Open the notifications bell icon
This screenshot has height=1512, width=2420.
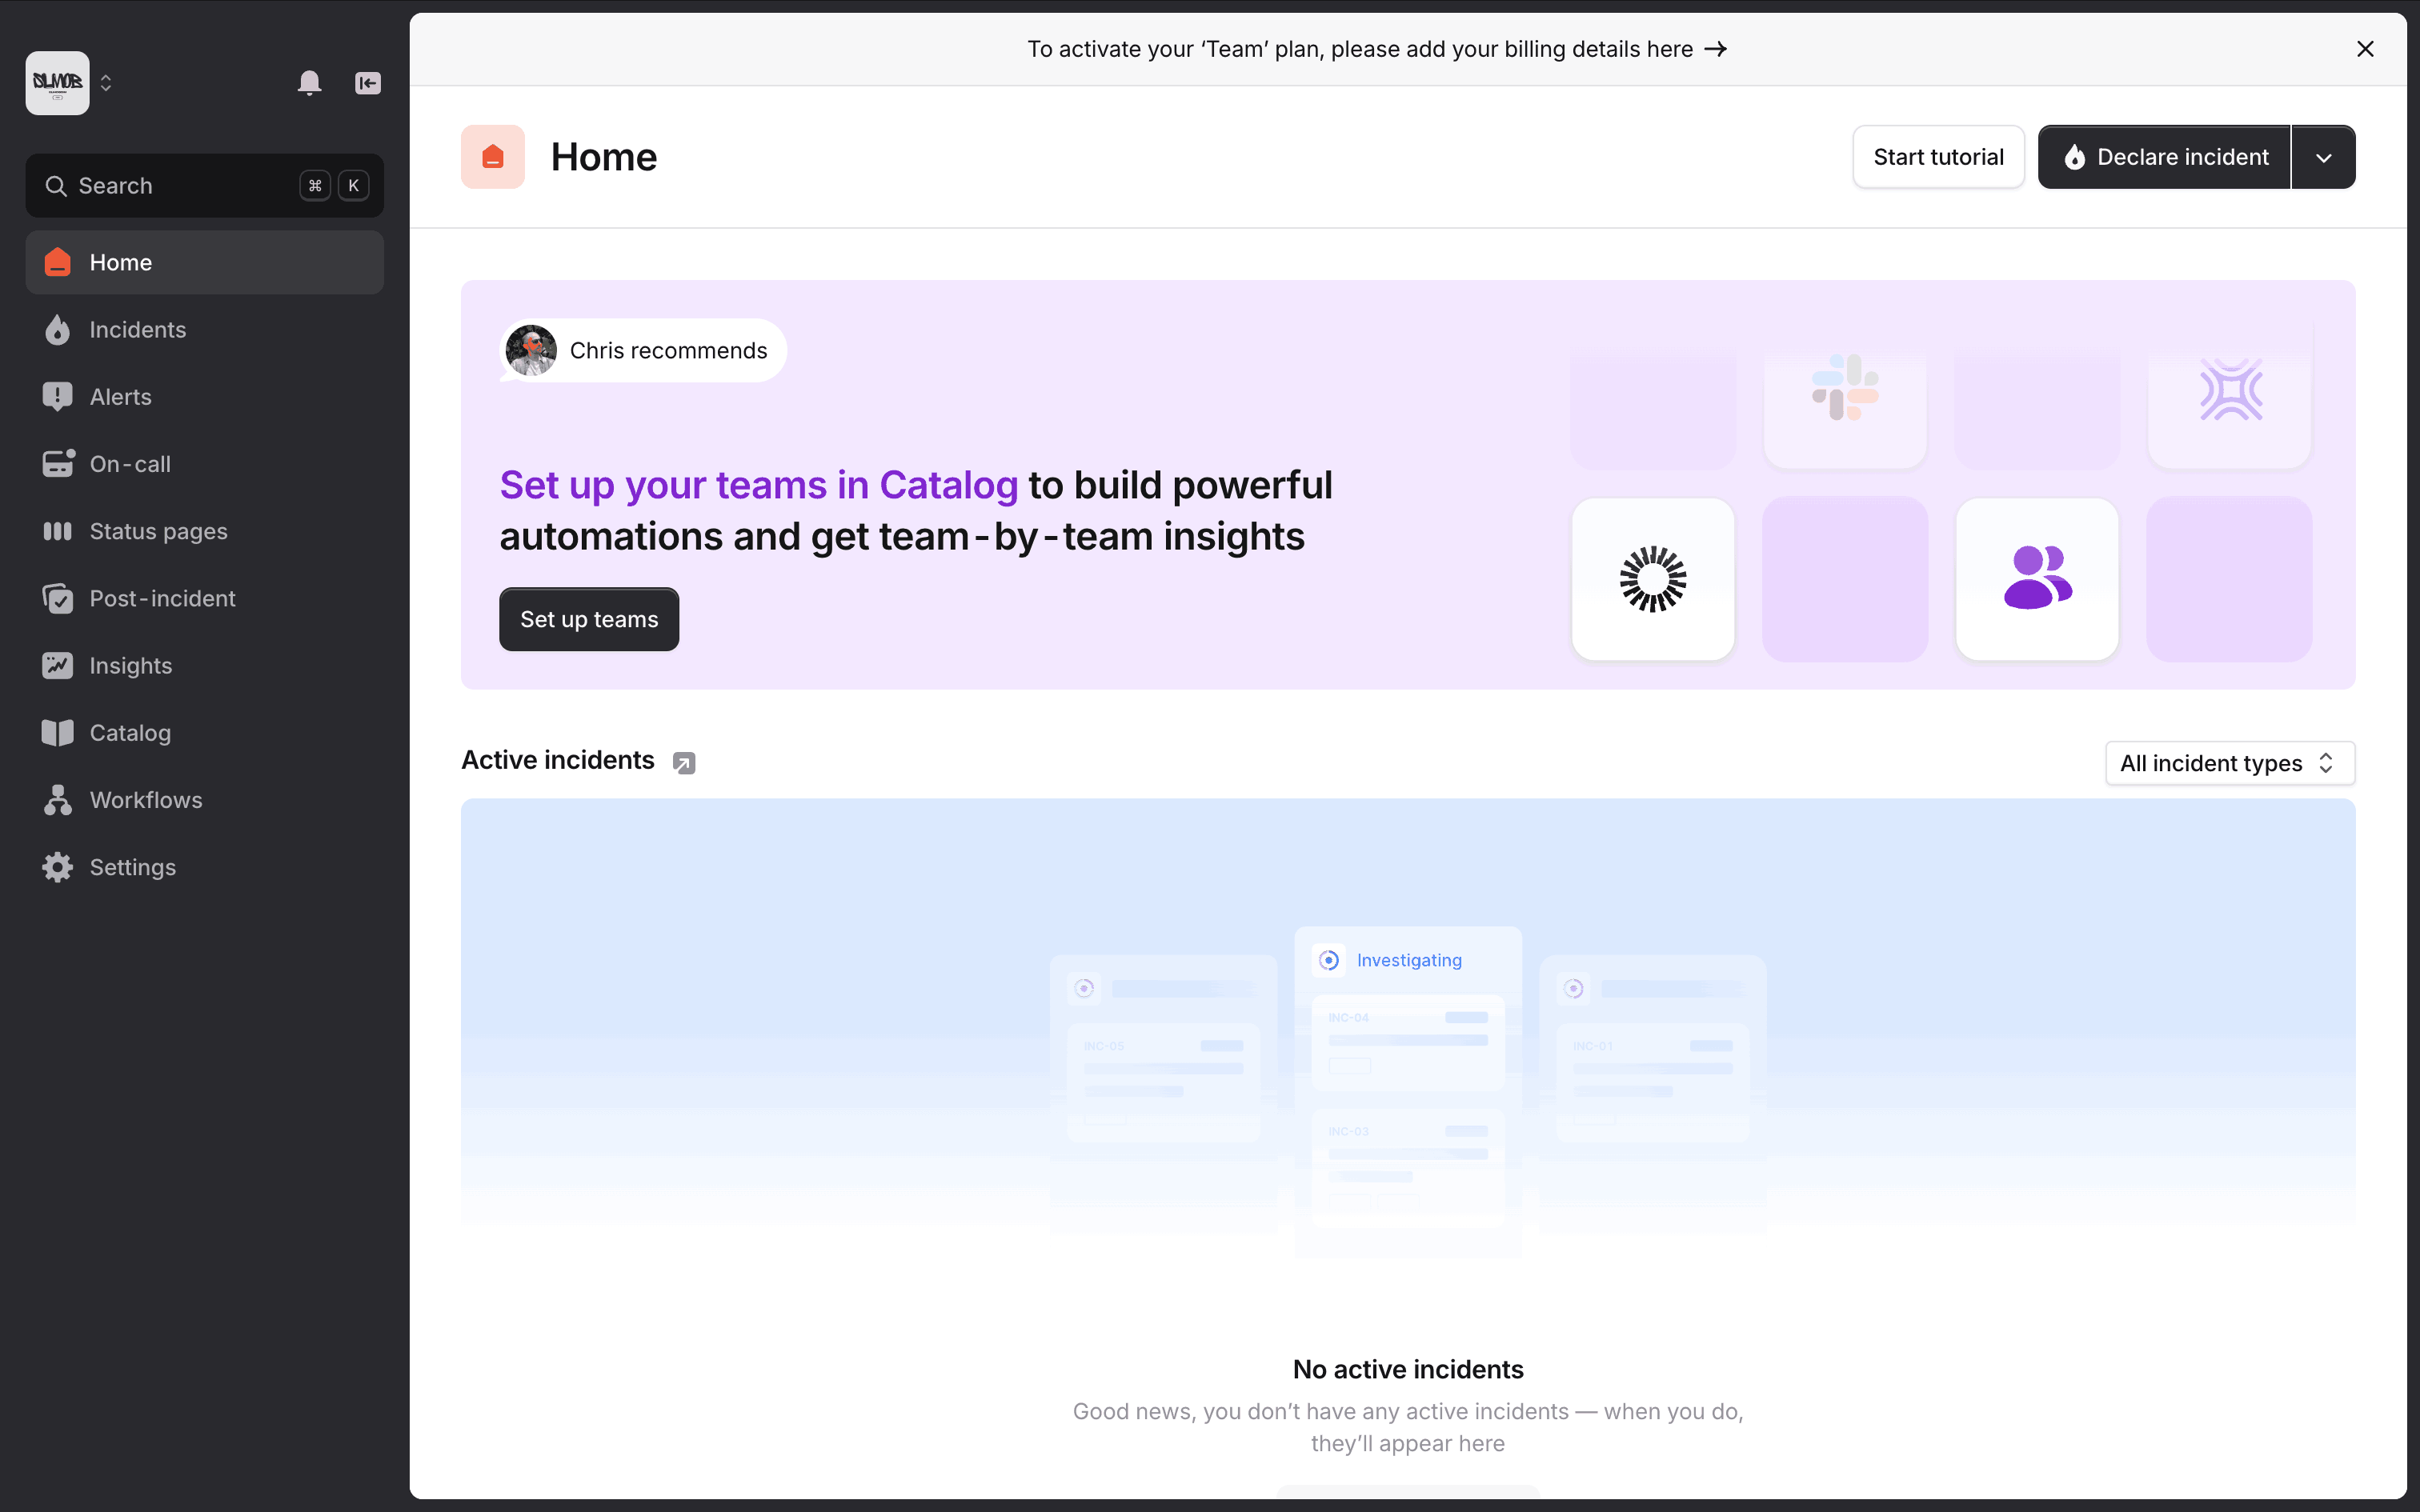309,83
